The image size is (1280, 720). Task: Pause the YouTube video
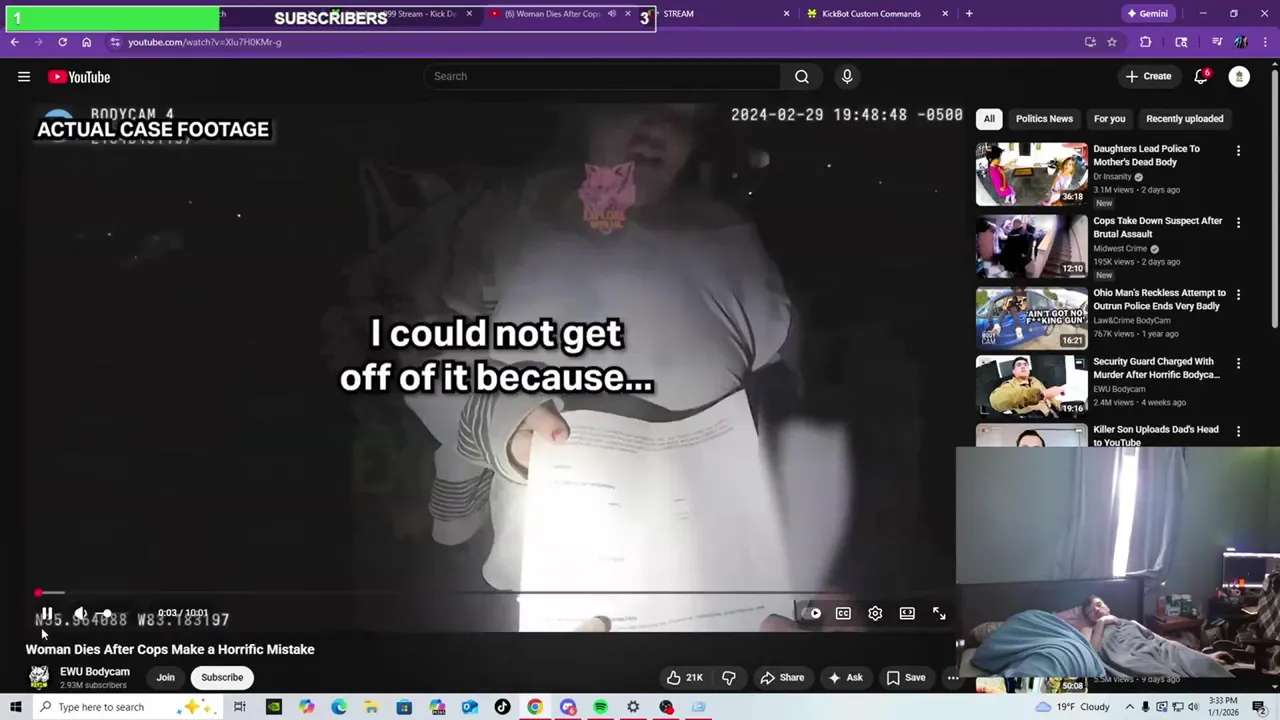click(46, 614)
